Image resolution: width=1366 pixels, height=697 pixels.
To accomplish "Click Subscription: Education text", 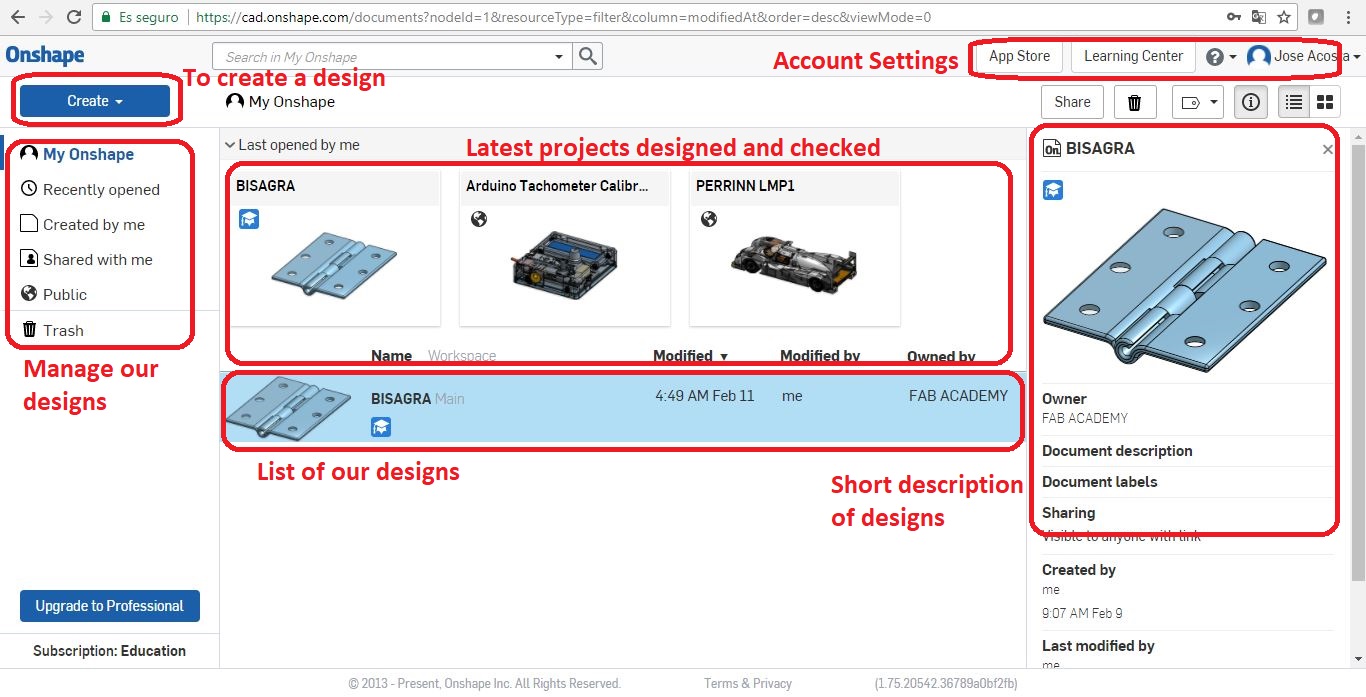I will (x=109, y=651).
